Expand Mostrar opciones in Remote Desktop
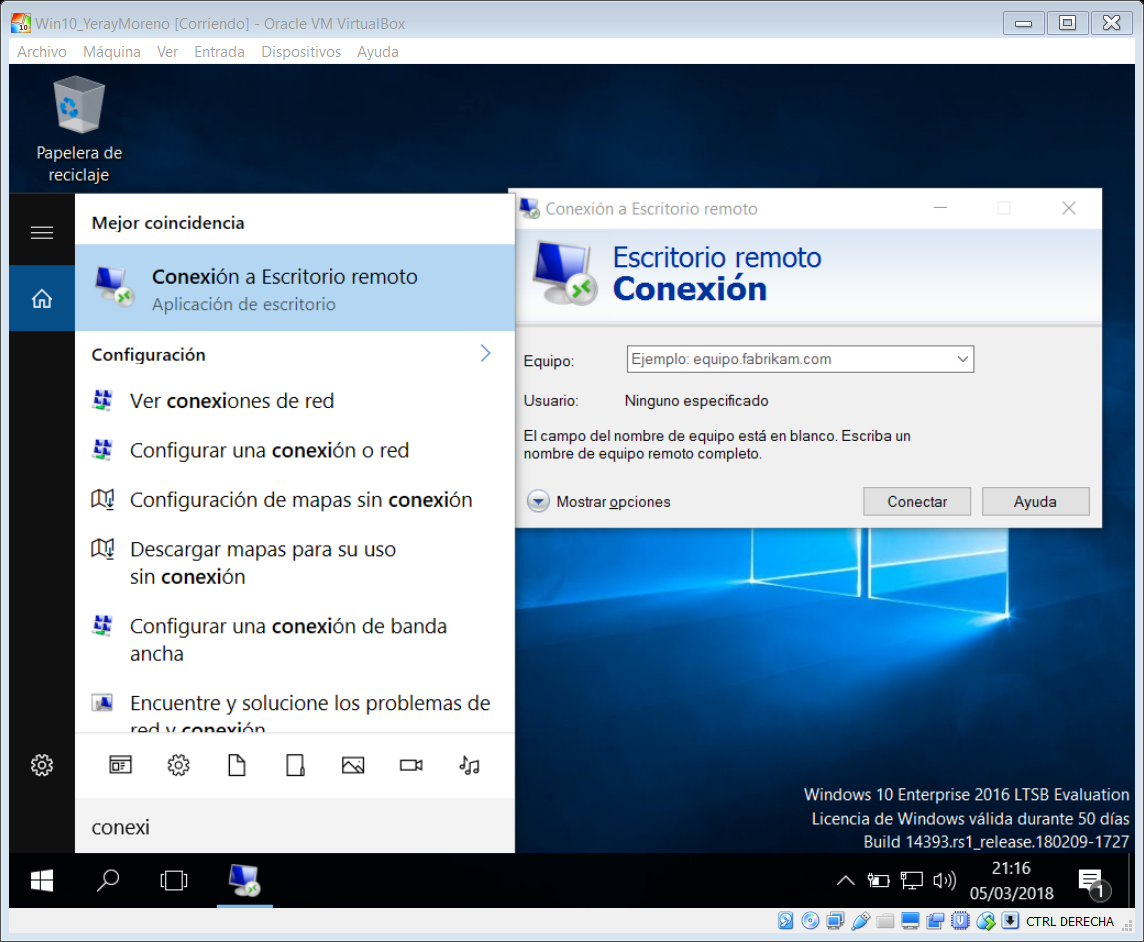1144x942 pixels. [x=598, y=501]
